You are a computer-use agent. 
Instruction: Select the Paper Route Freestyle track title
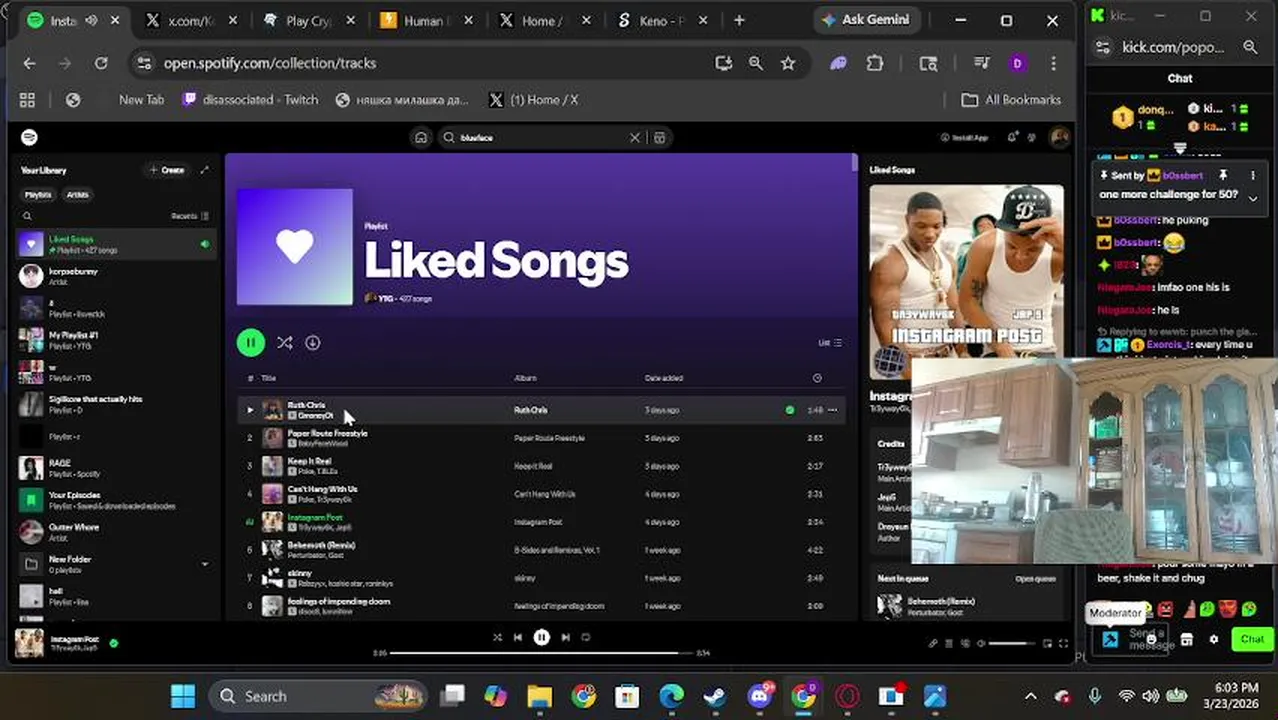tap(328, 433)
